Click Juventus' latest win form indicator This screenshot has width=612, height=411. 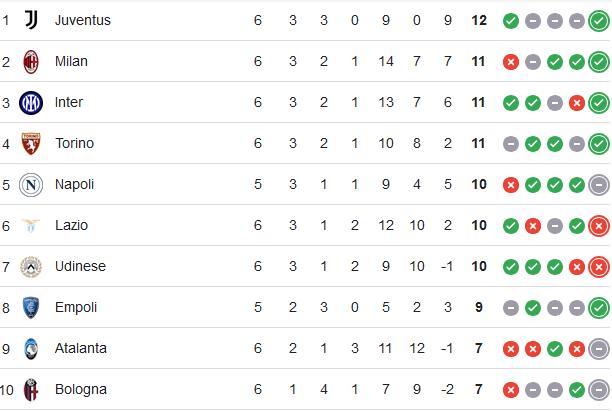tap(599, 21)
